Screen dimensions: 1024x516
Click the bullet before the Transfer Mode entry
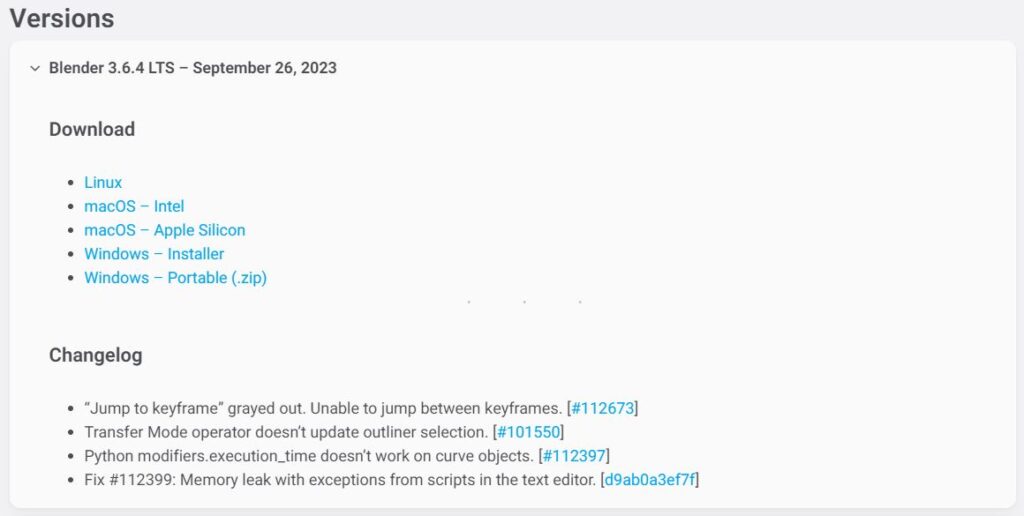pyautogui.click(x=70, y=432)
